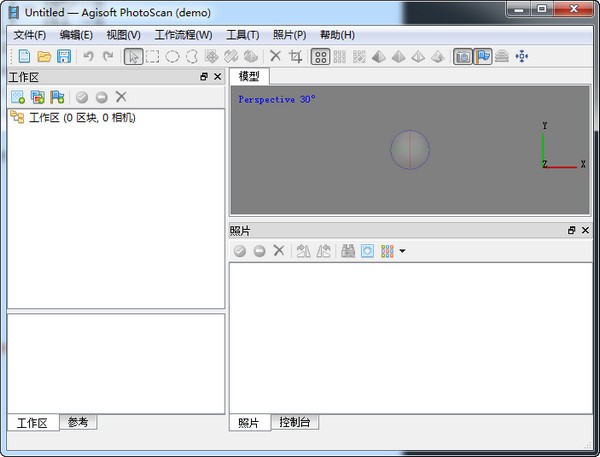Click Add Photos icon in workspace toolbar
600x457 pixels.
point(38,97)
